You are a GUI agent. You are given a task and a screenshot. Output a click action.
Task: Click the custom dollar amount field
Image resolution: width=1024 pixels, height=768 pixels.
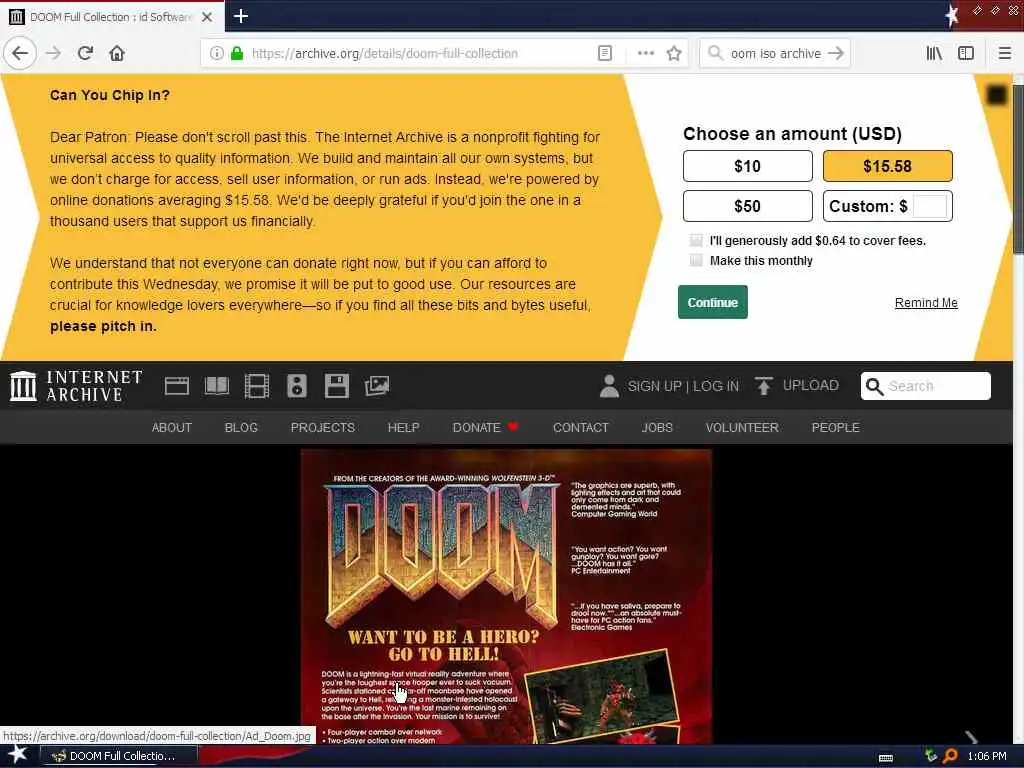[x=930, y=206]
